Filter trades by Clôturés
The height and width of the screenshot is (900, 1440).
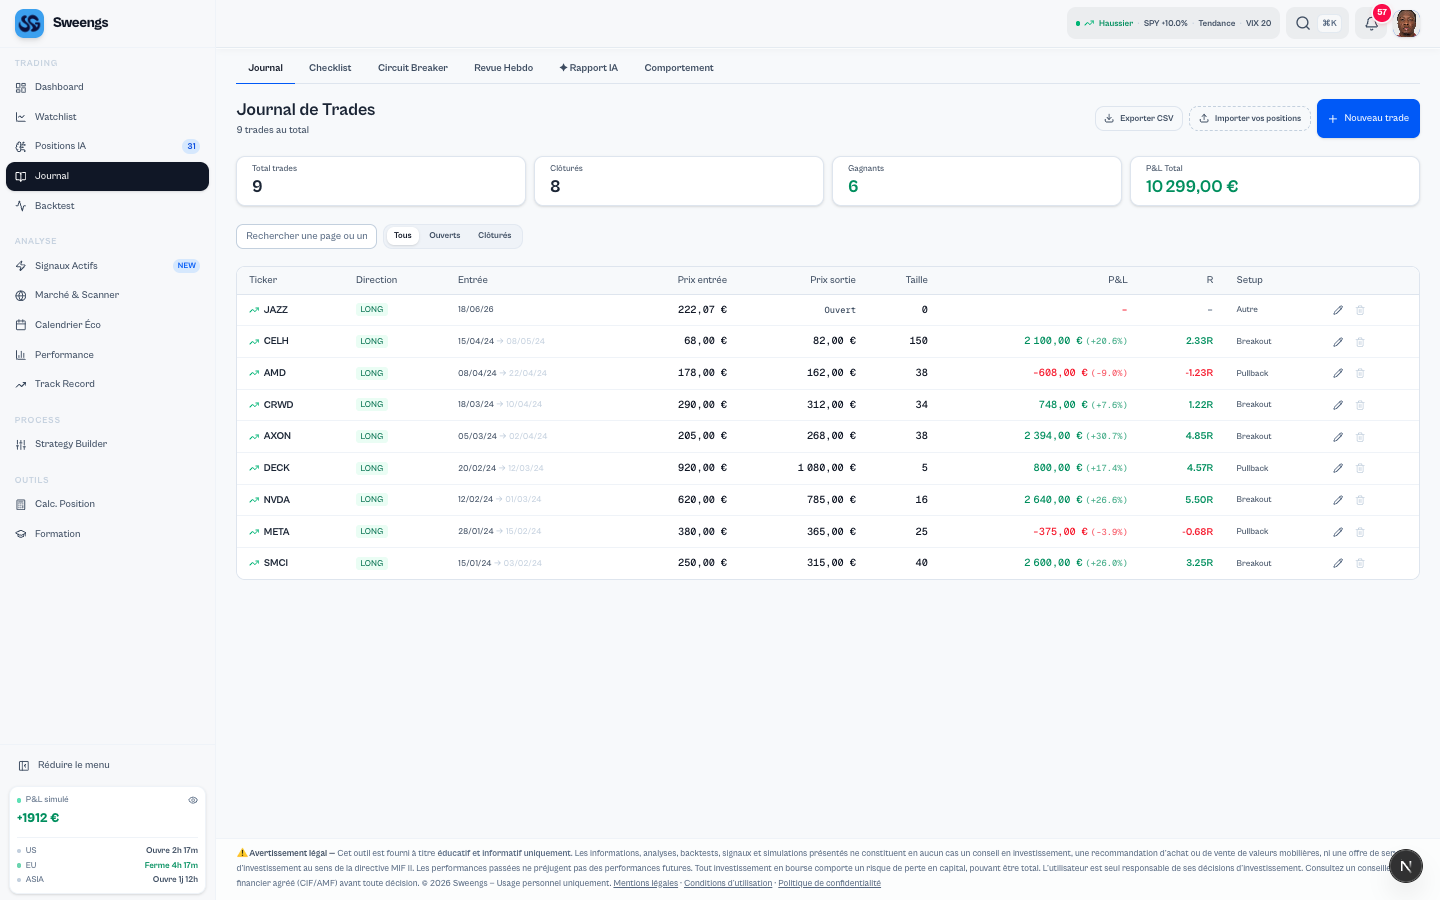[495, 236]
